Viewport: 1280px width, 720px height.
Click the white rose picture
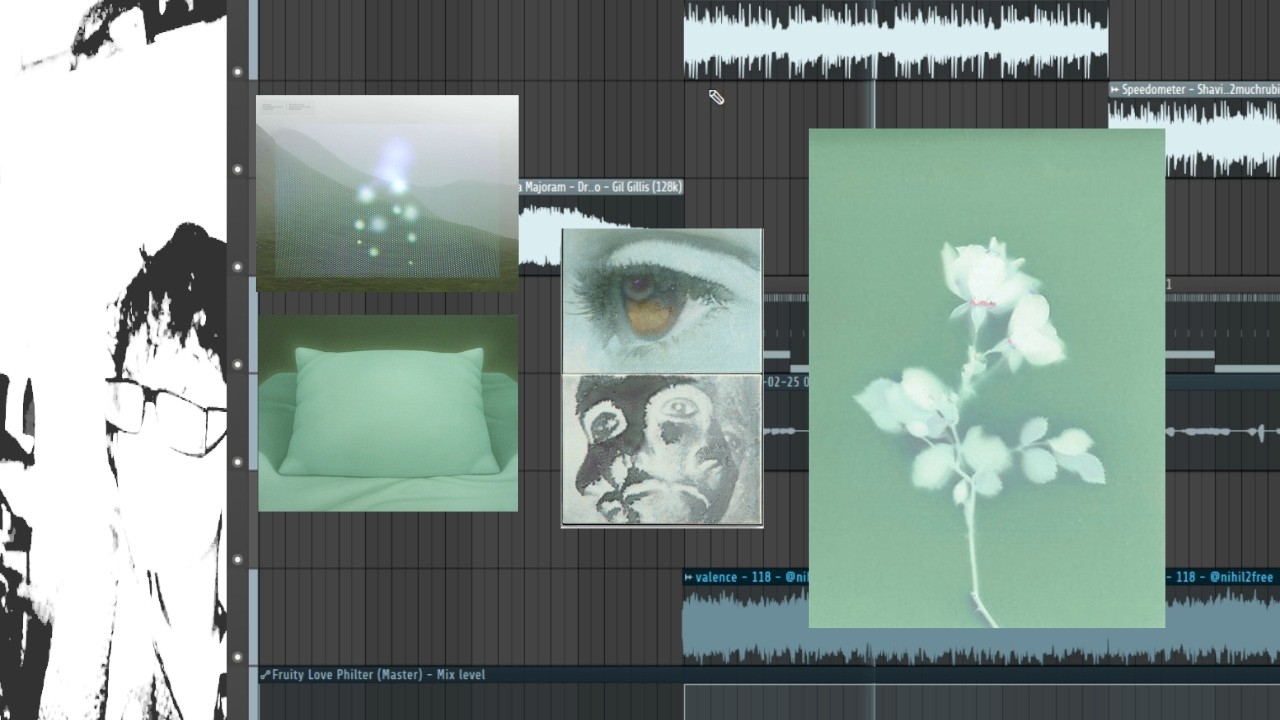point(987,378)
